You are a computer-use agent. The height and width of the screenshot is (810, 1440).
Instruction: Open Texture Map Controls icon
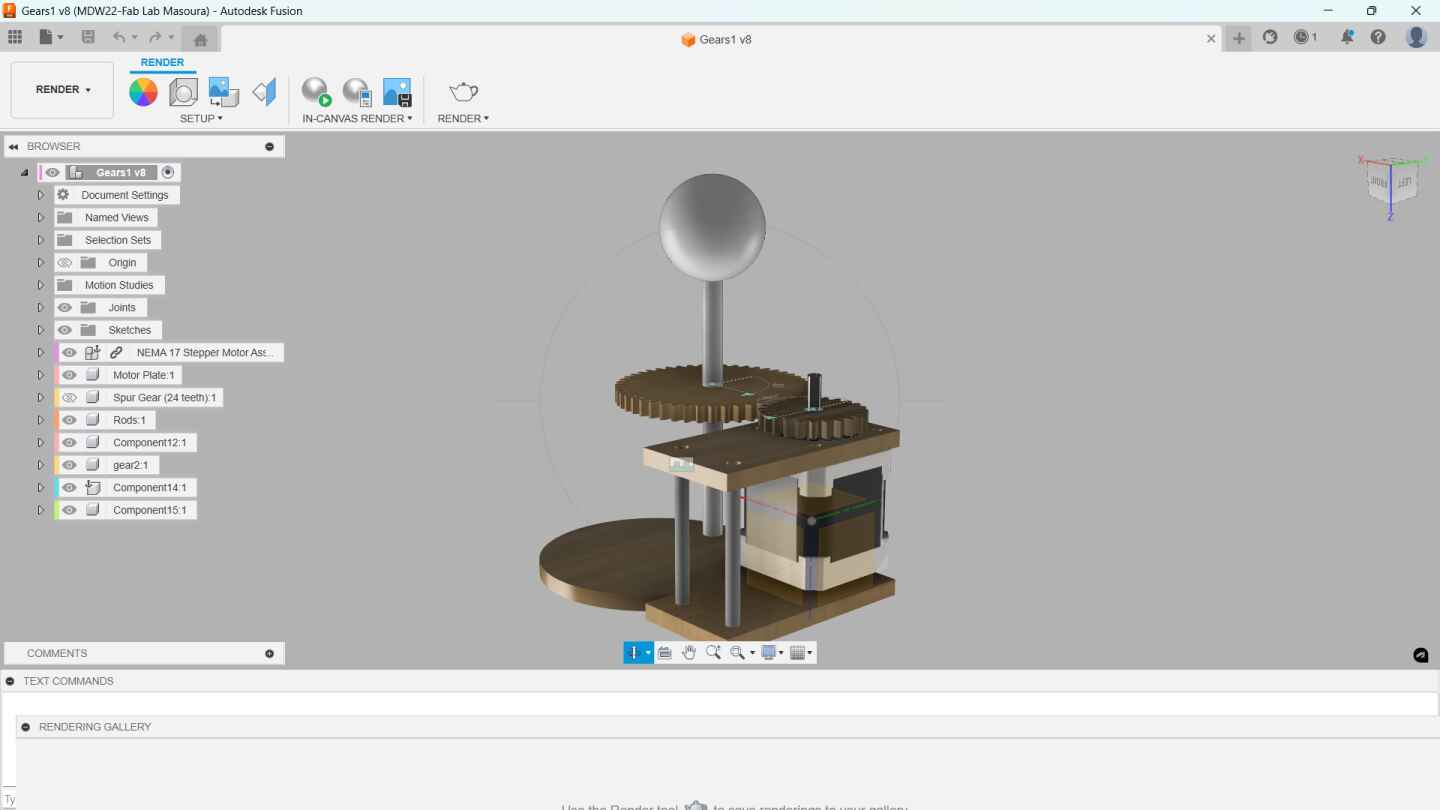264,92
